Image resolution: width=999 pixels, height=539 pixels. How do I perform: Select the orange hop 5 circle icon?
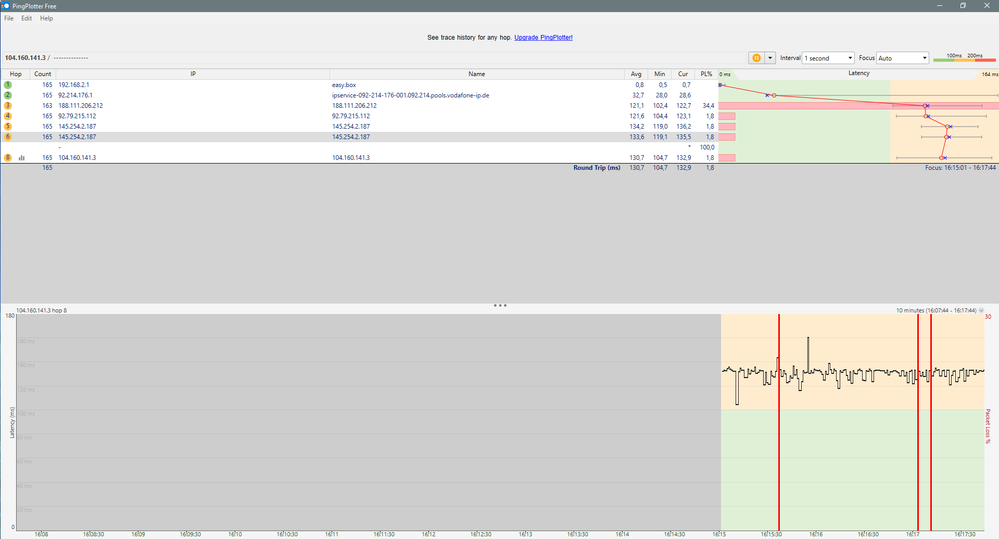(x=8, y=126)
